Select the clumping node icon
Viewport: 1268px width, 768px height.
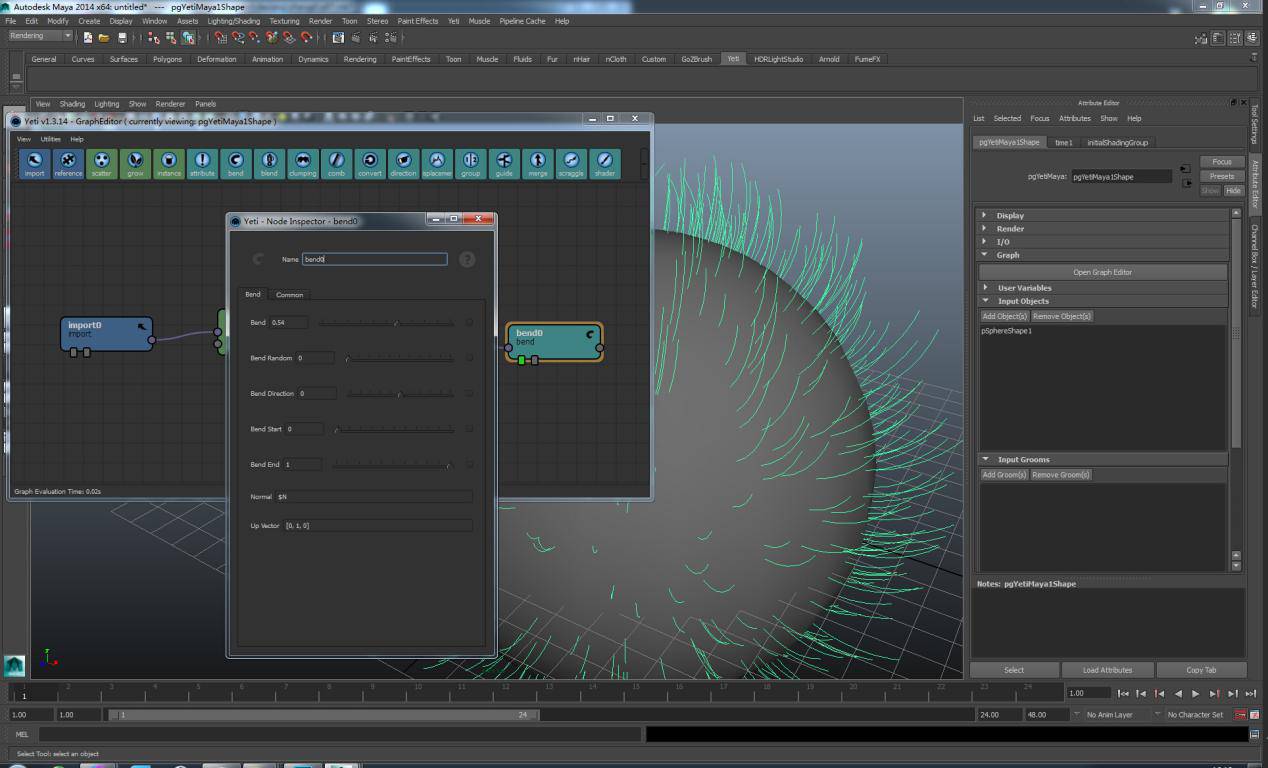pos(303,163)
